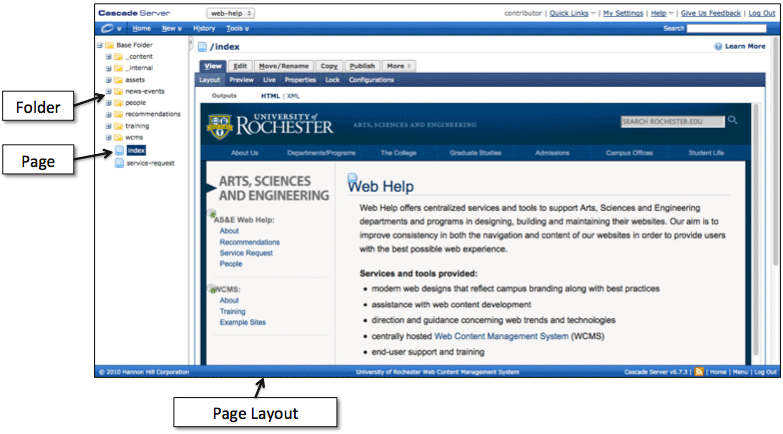Click the service-request page icon
Image resolution: width=783 pixels, height=434 pixels.
pyautogui.click(x=119, y=163)
